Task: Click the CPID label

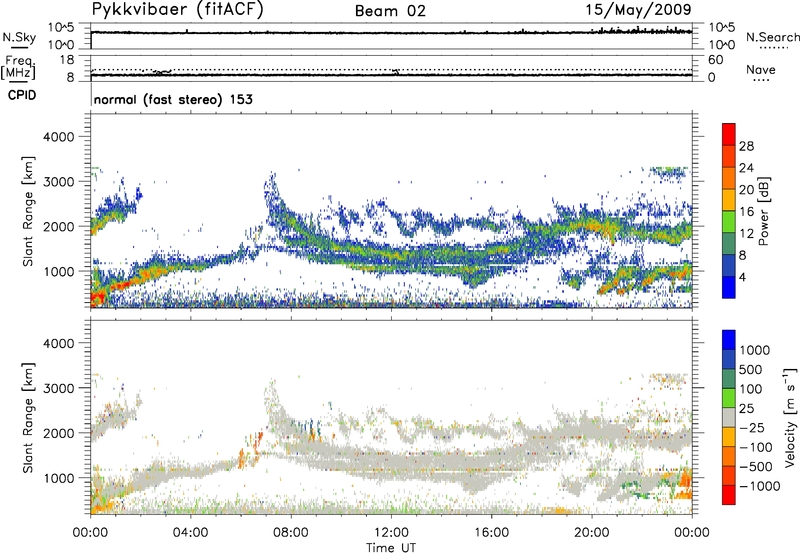Action: [22, 95]
